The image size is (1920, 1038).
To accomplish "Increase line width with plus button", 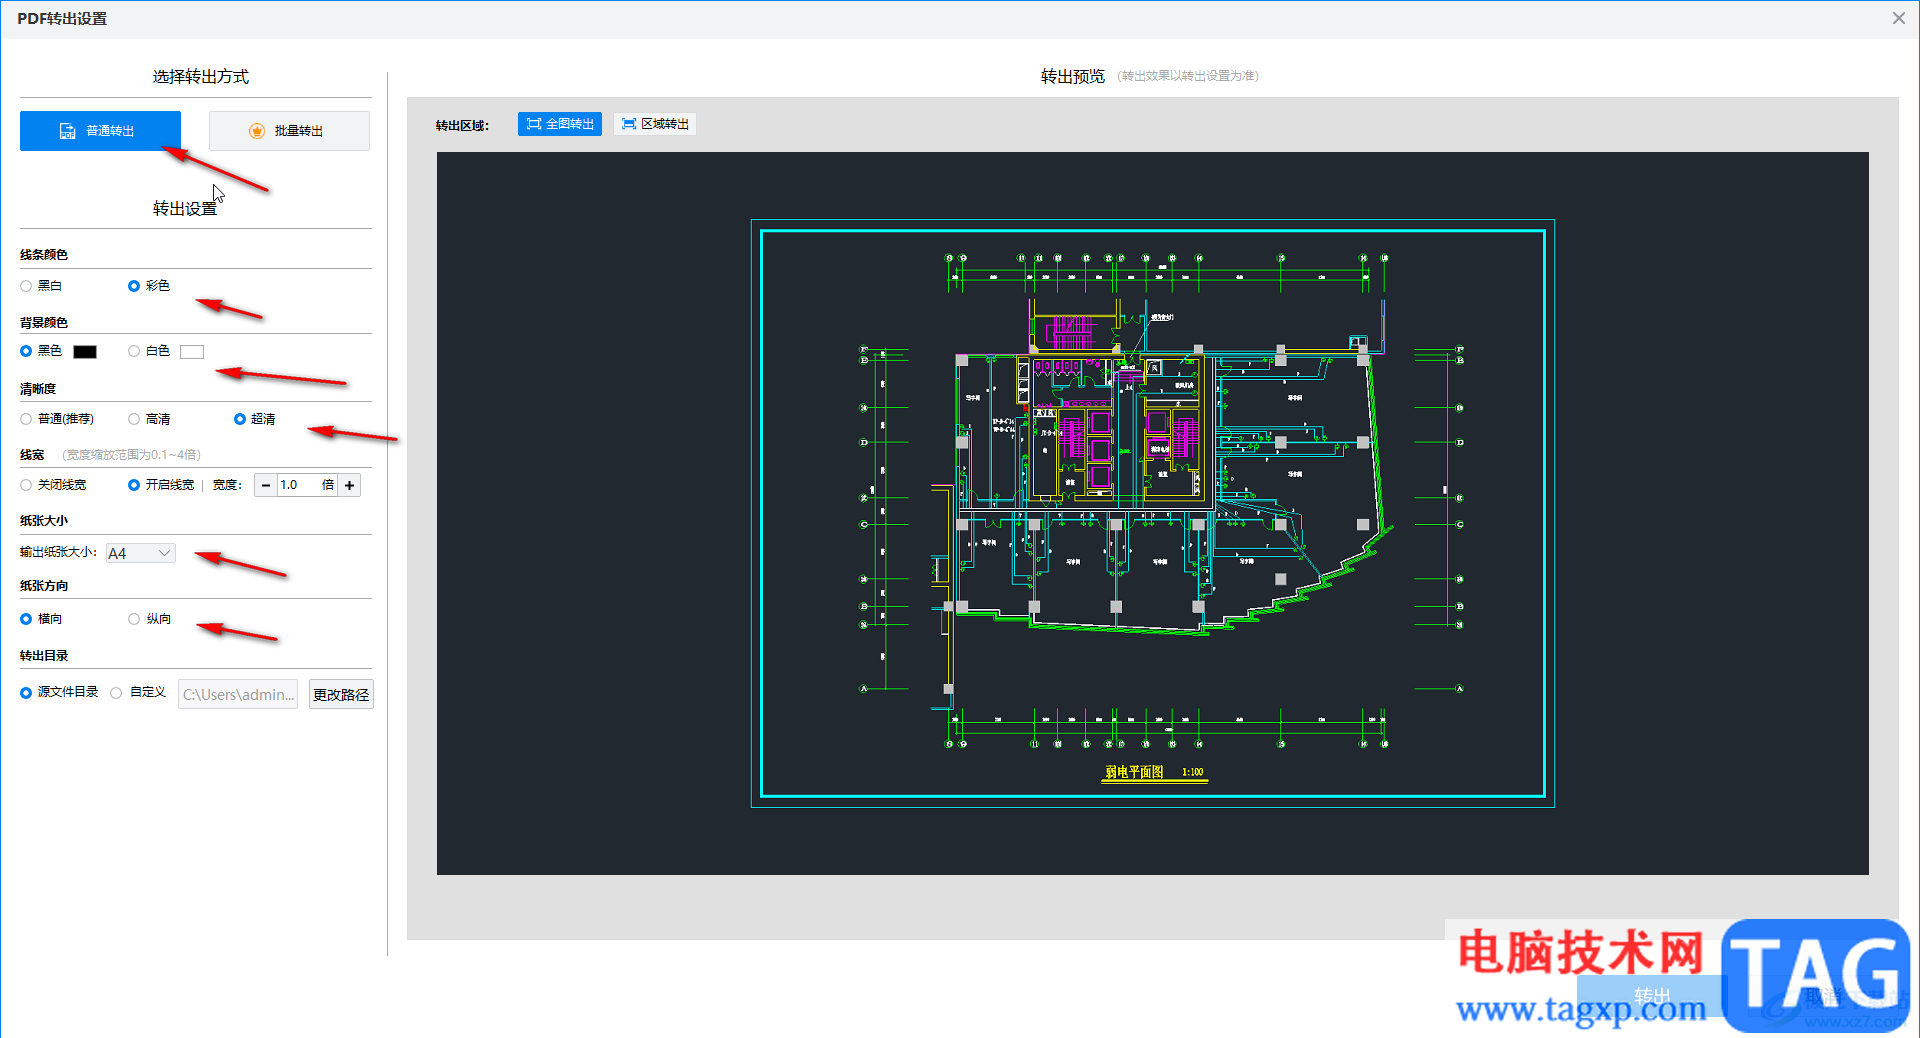I will pyautogui.click(x=349, y=486).
